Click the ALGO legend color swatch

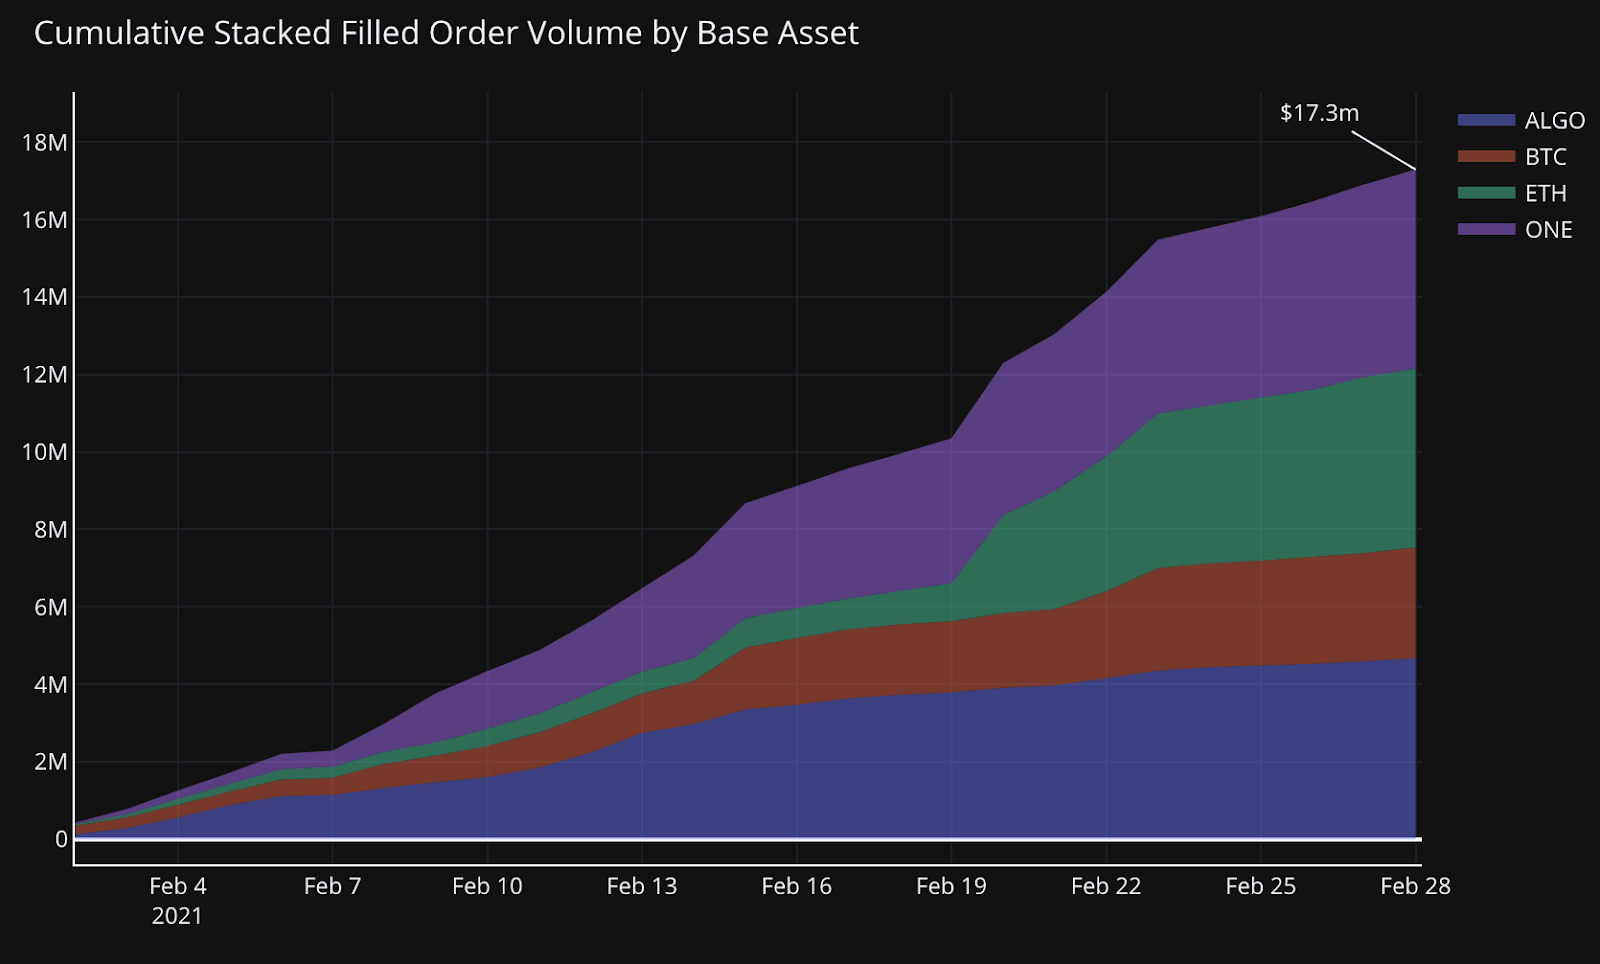point(1486,120)
